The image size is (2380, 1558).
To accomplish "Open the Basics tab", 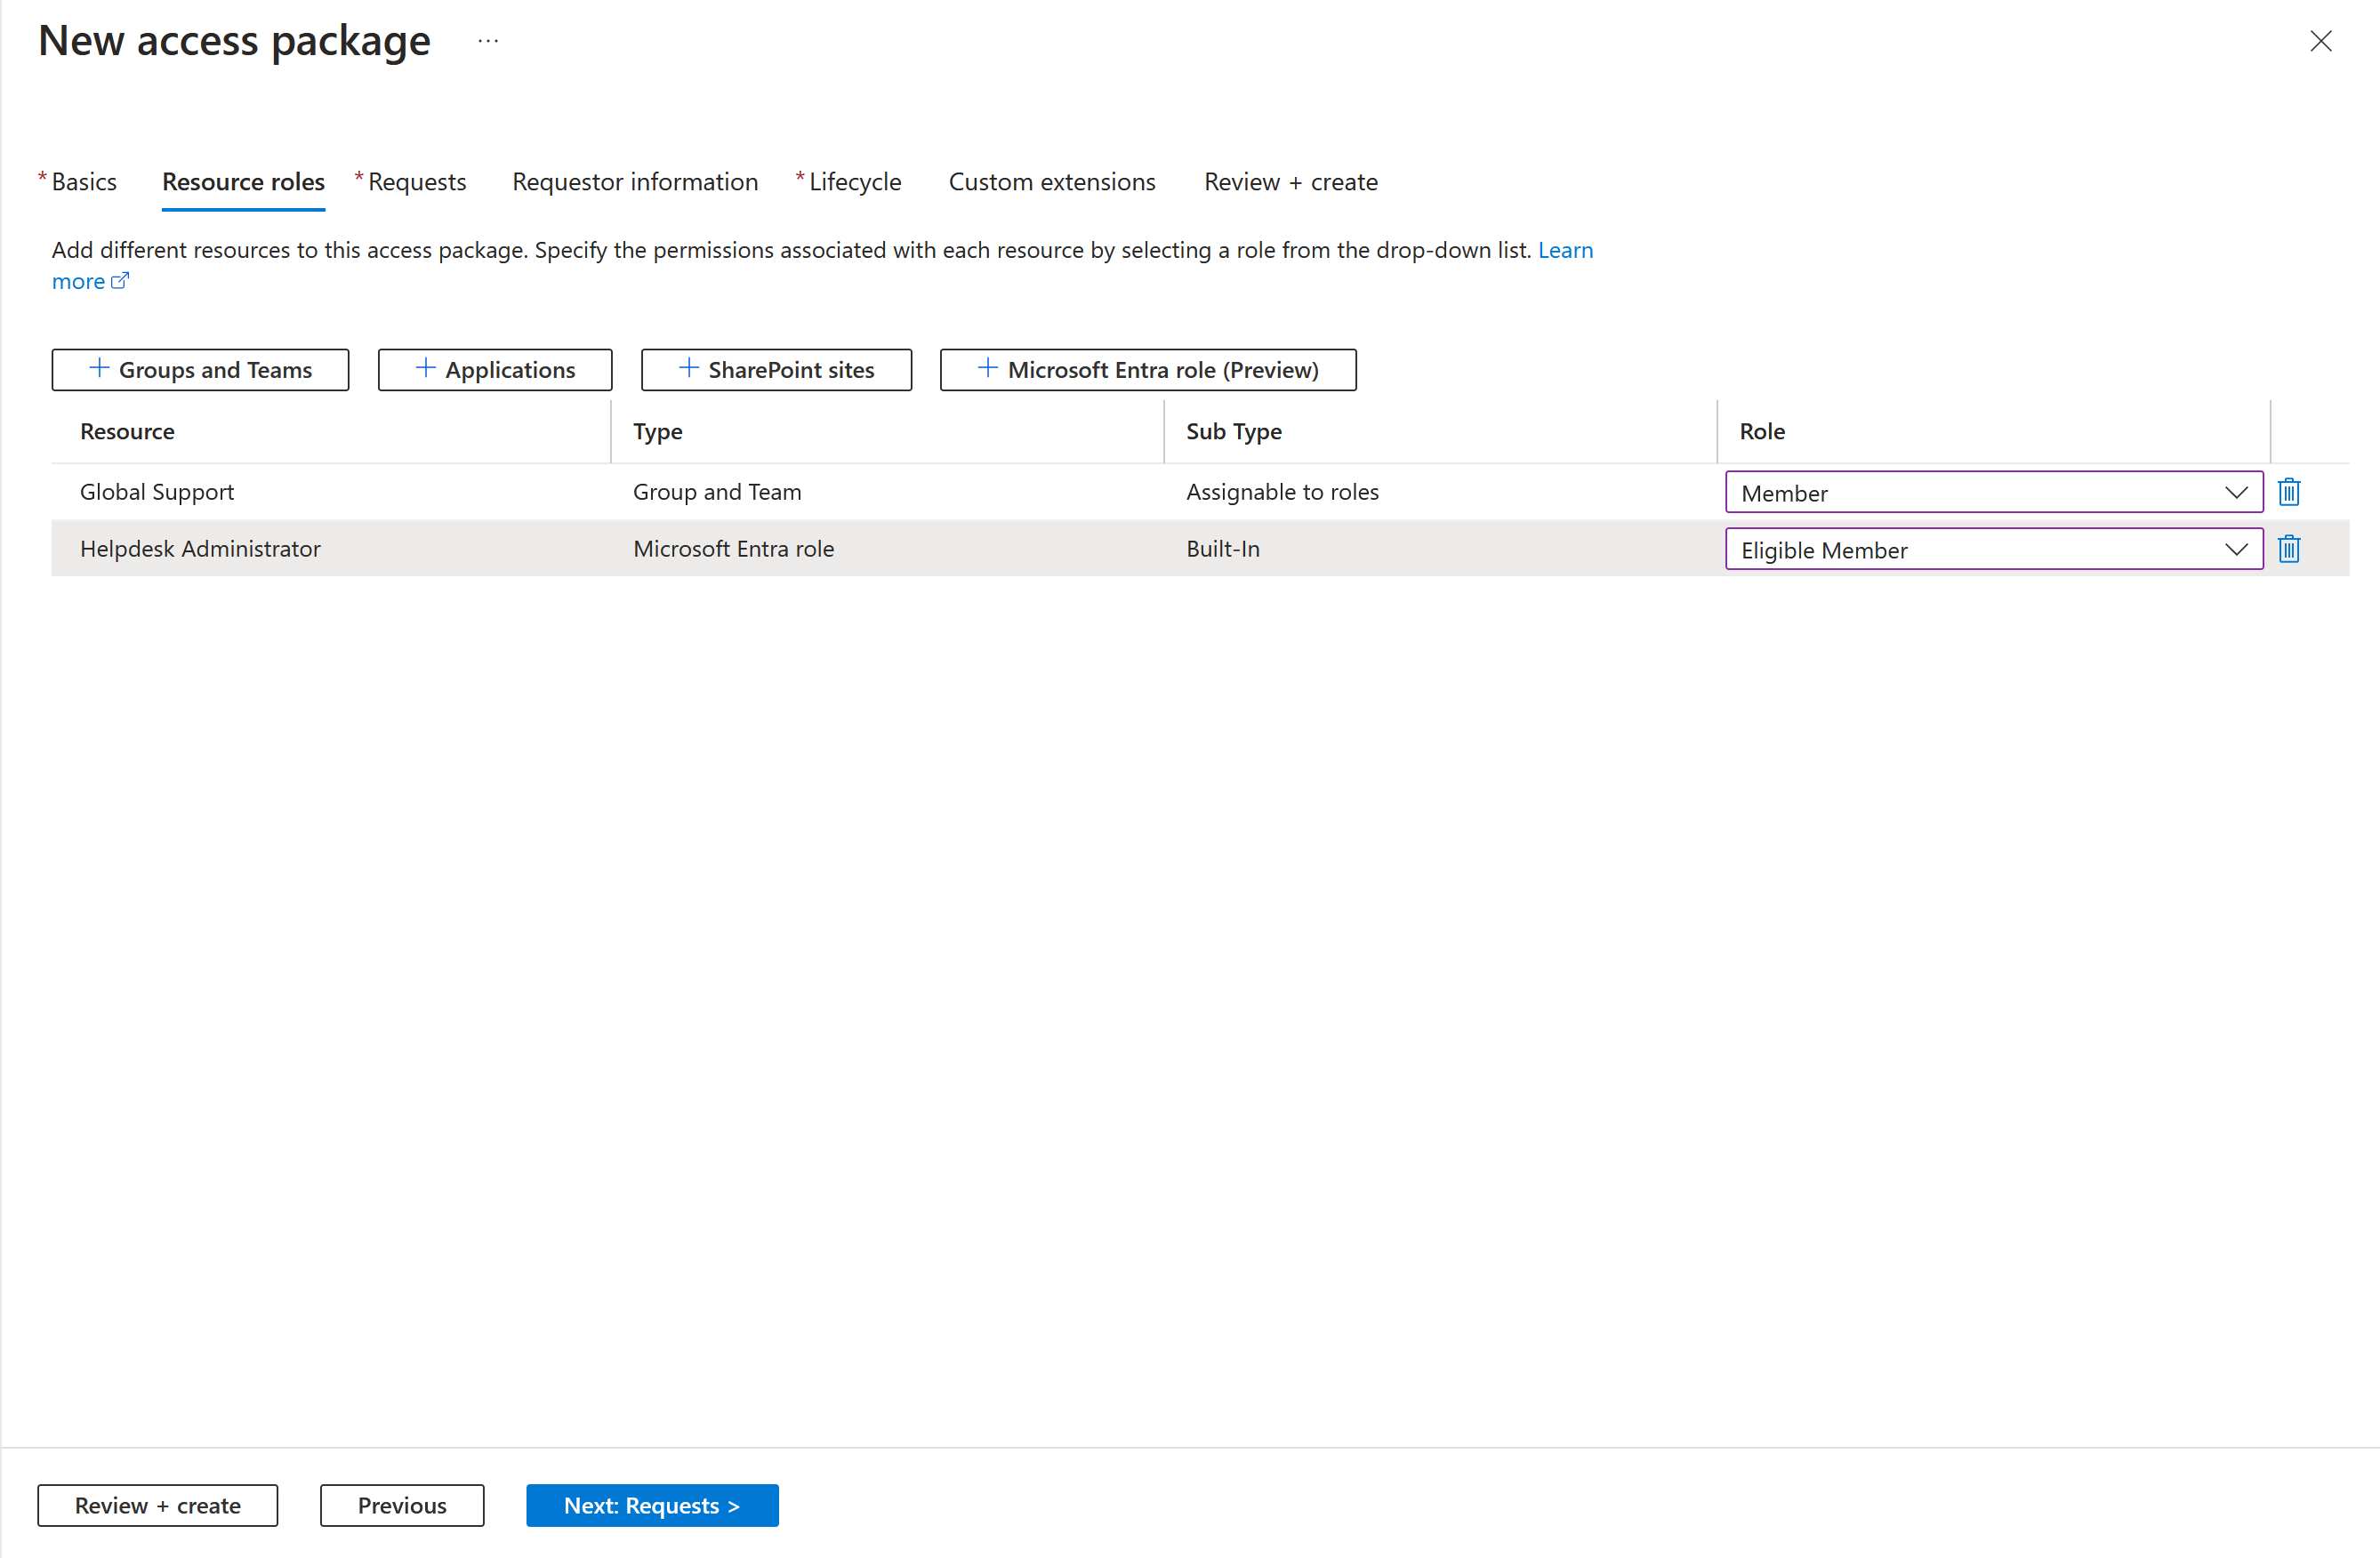I will [84, 181].
